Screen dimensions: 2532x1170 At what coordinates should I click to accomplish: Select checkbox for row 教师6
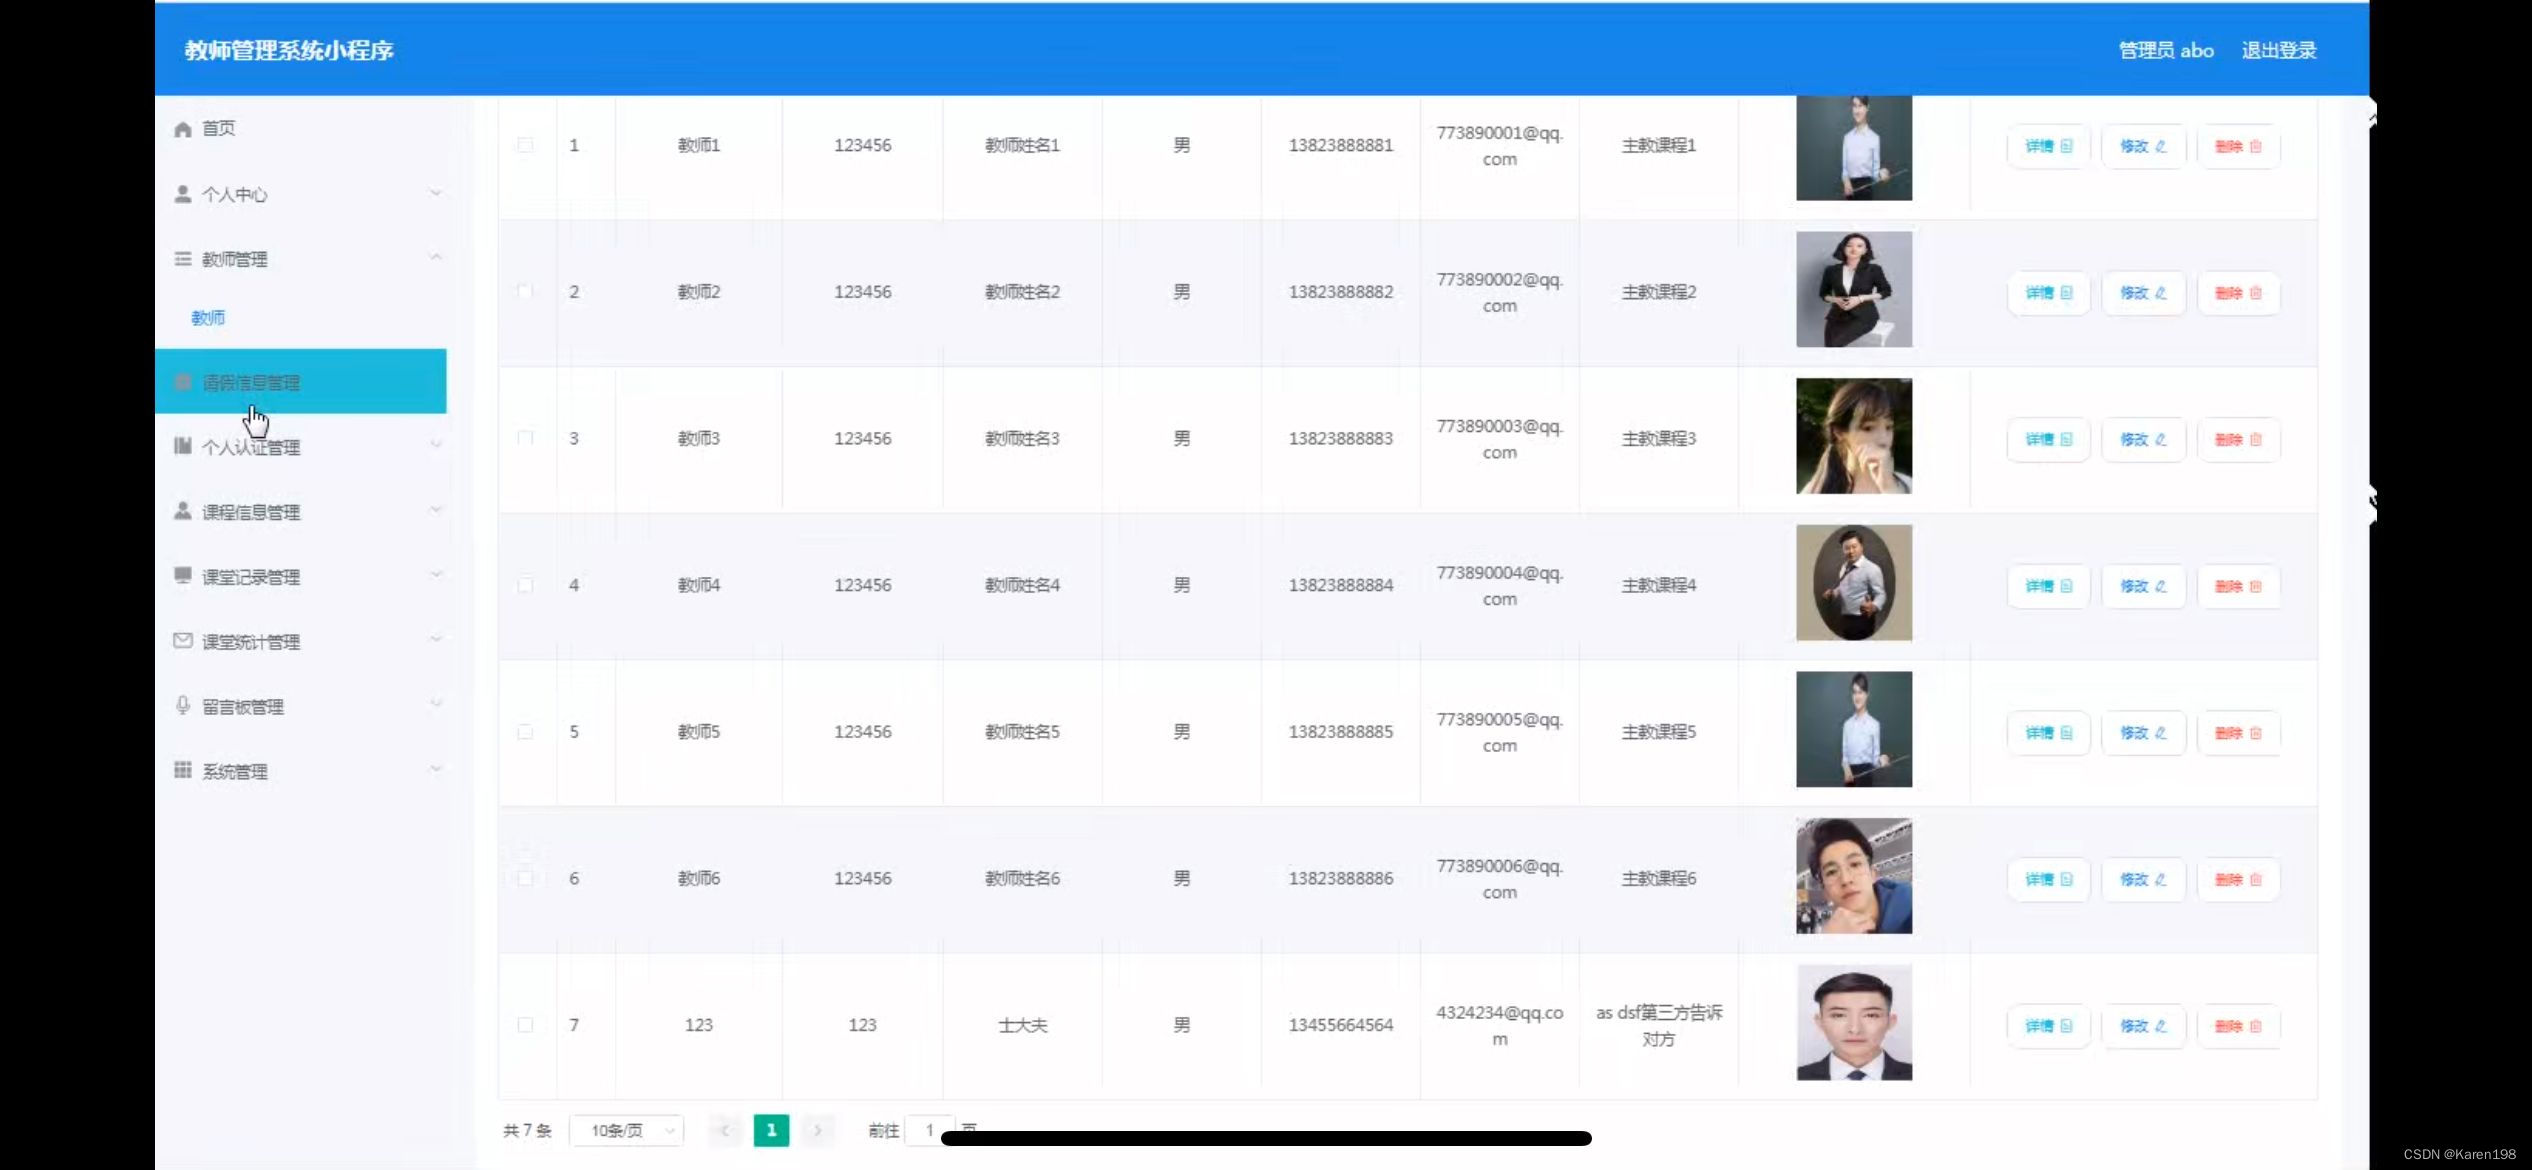click(x=525, y=878)
